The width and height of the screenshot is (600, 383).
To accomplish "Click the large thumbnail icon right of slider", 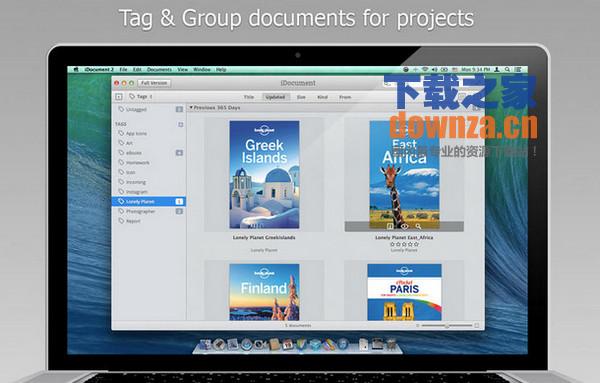I will tap(477, 326).
